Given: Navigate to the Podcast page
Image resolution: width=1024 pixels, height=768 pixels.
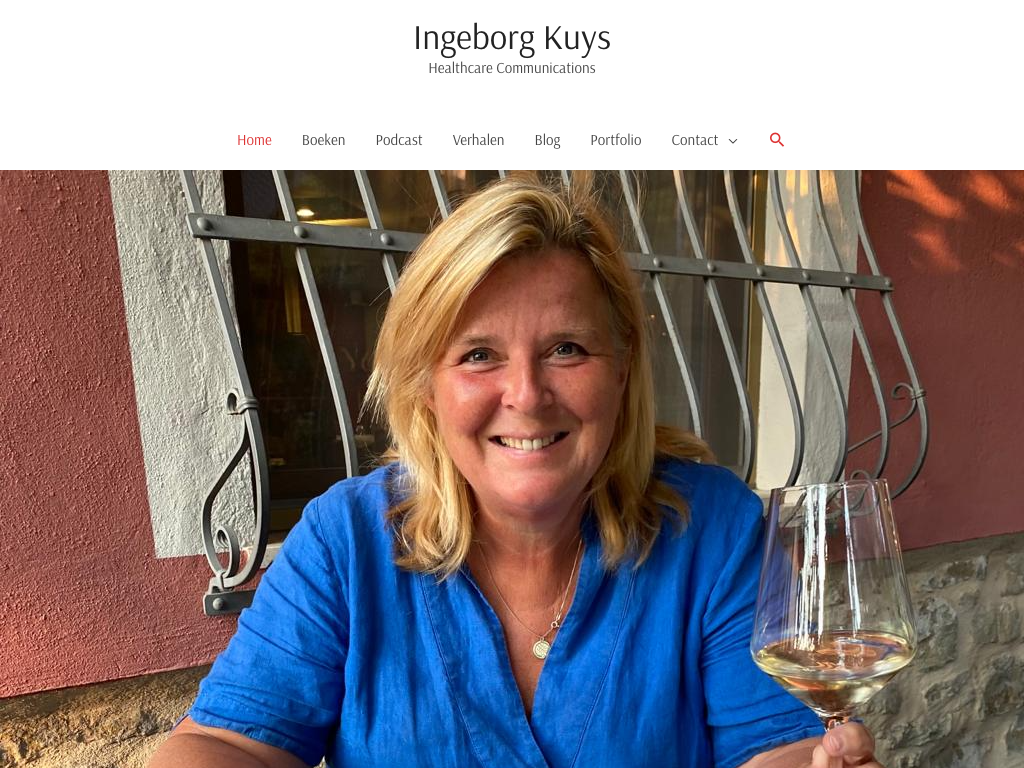Looking at the screenshot, I should click(x=399, y=140).
